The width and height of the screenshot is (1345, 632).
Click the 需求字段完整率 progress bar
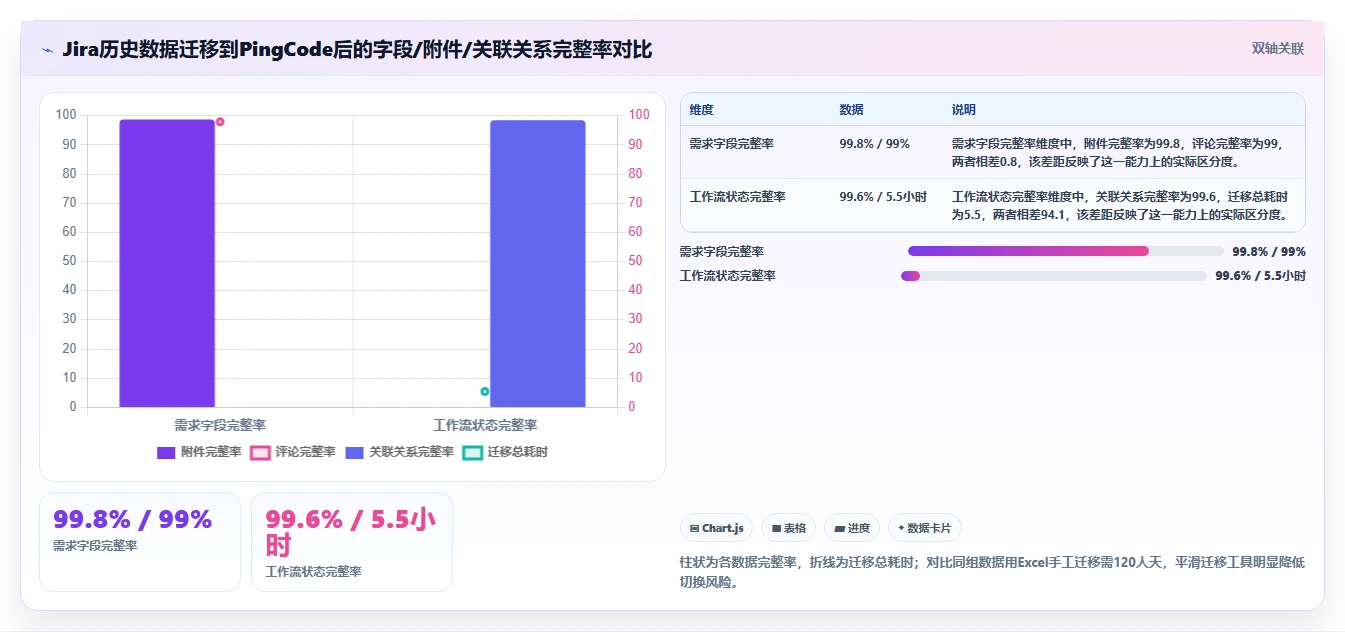(x=1066, y=251)
